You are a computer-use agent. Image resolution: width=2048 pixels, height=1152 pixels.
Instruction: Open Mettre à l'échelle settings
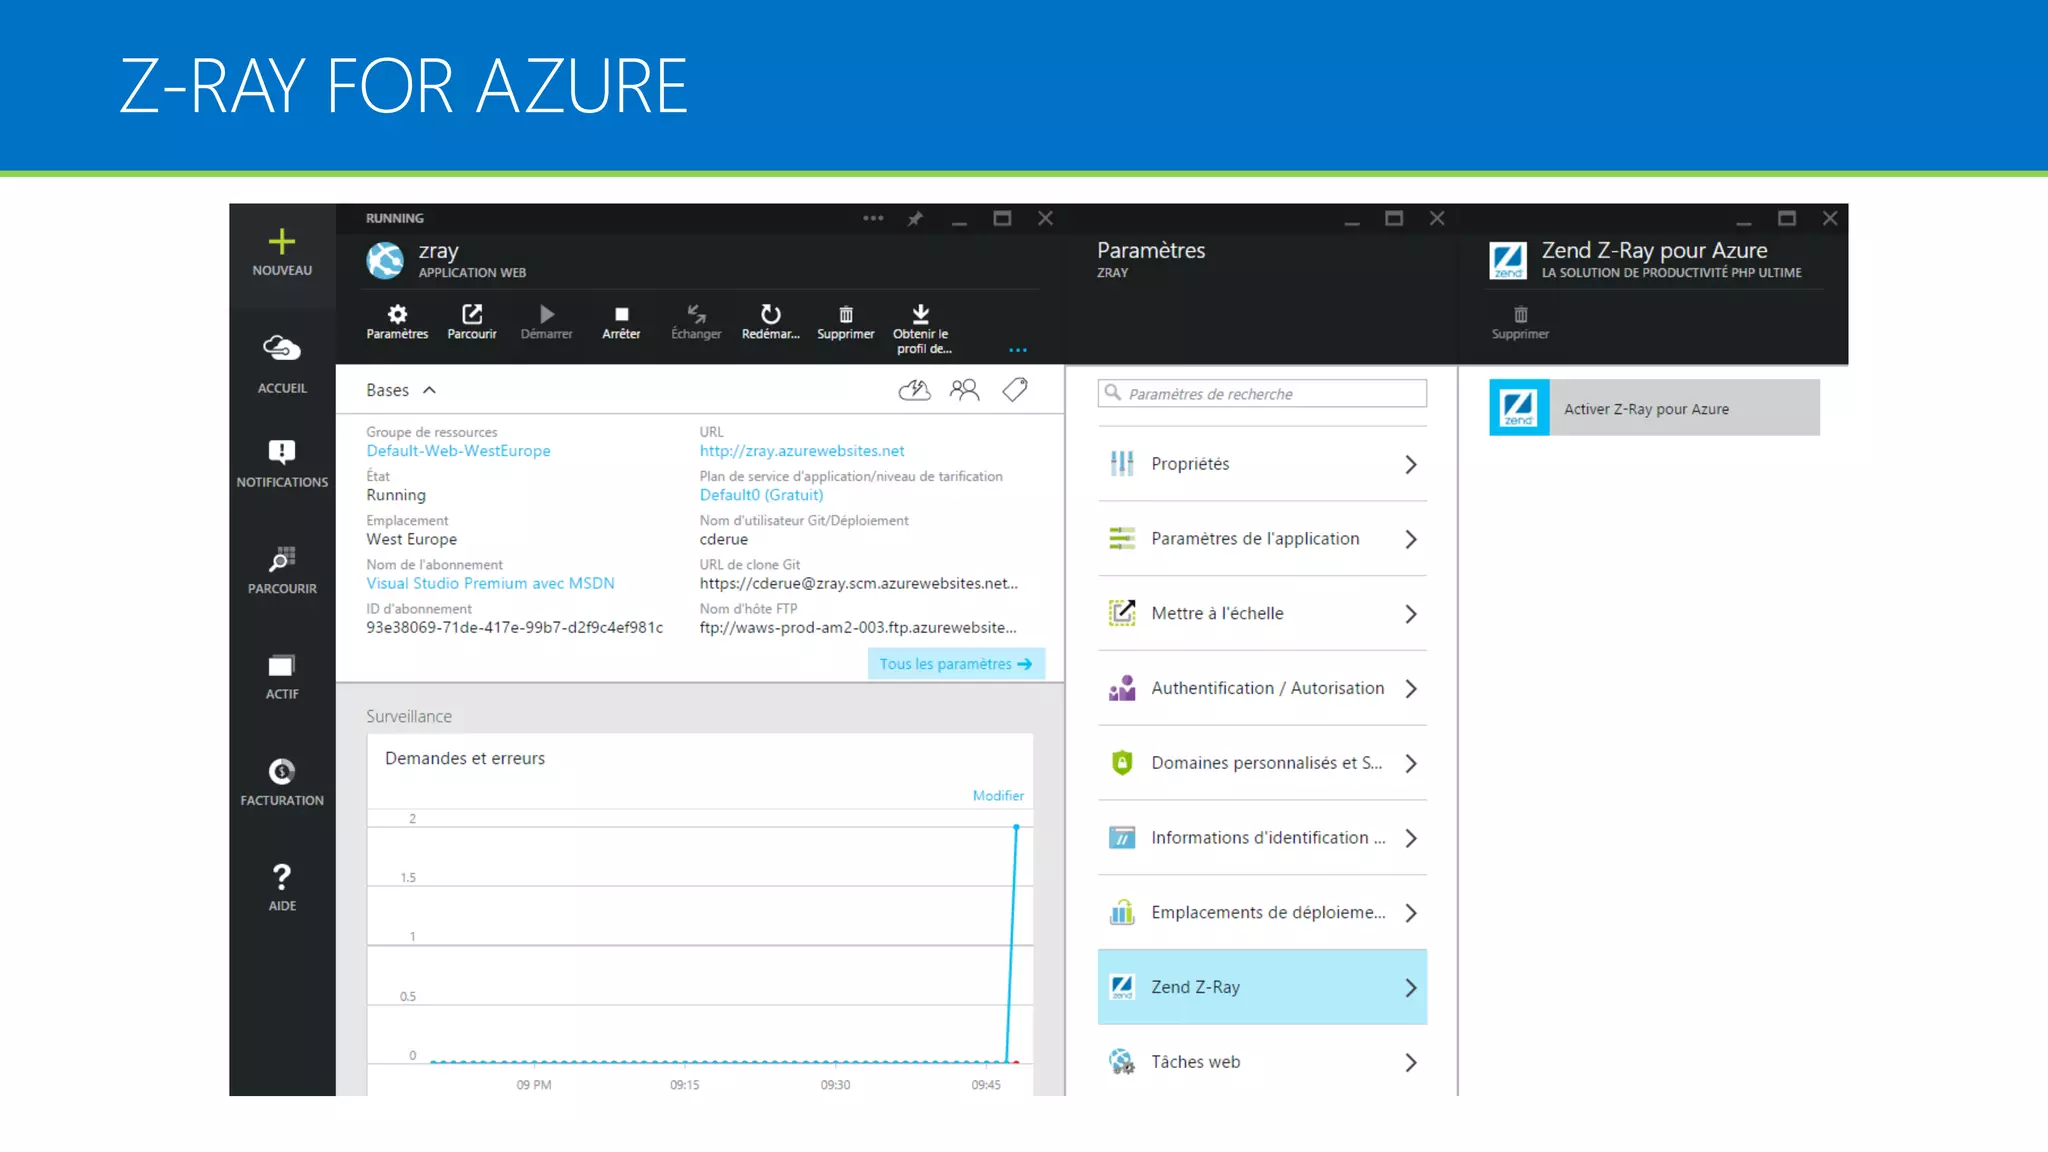(1262, 614)
